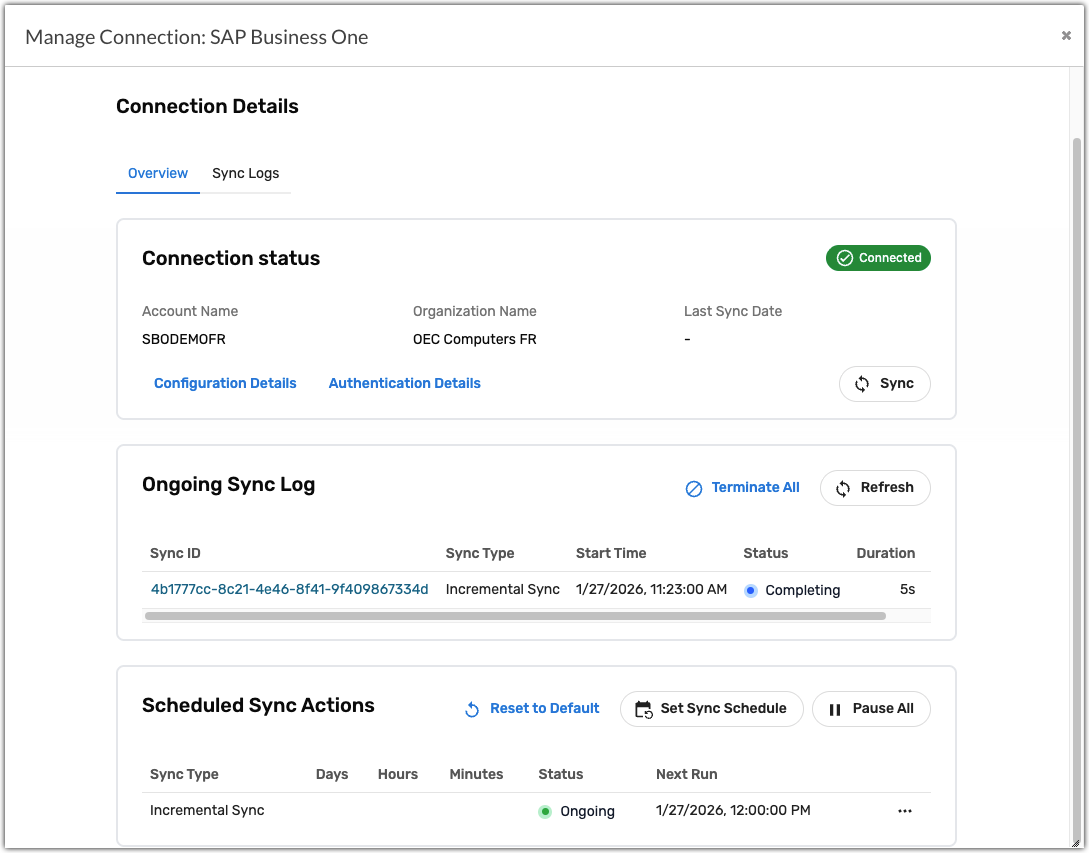The image size is (1089, 853).
Task: Click the resize grip at dialog corner
Action: (1076, 843)
